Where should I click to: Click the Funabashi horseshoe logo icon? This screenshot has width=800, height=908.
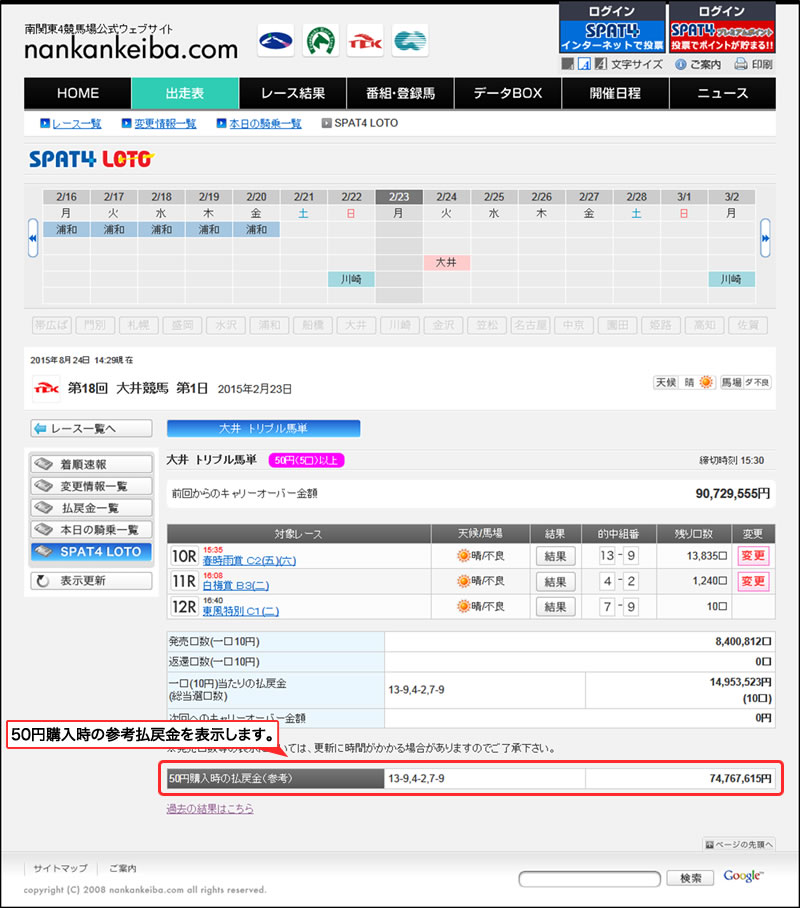321,41
